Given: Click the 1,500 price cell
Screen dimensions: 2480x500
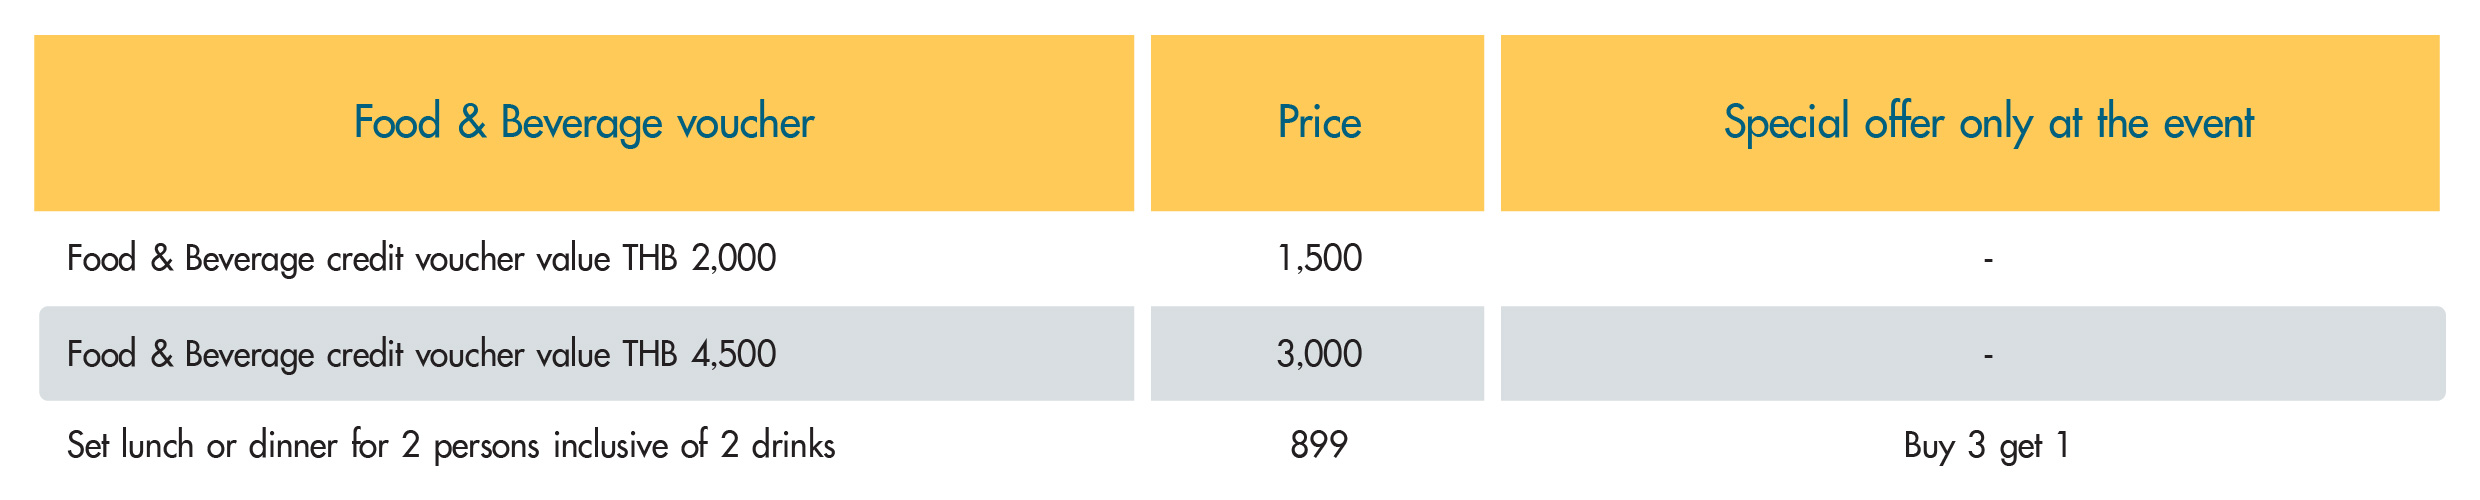Looking at the screenshot, I should [x=1319, y=258].
